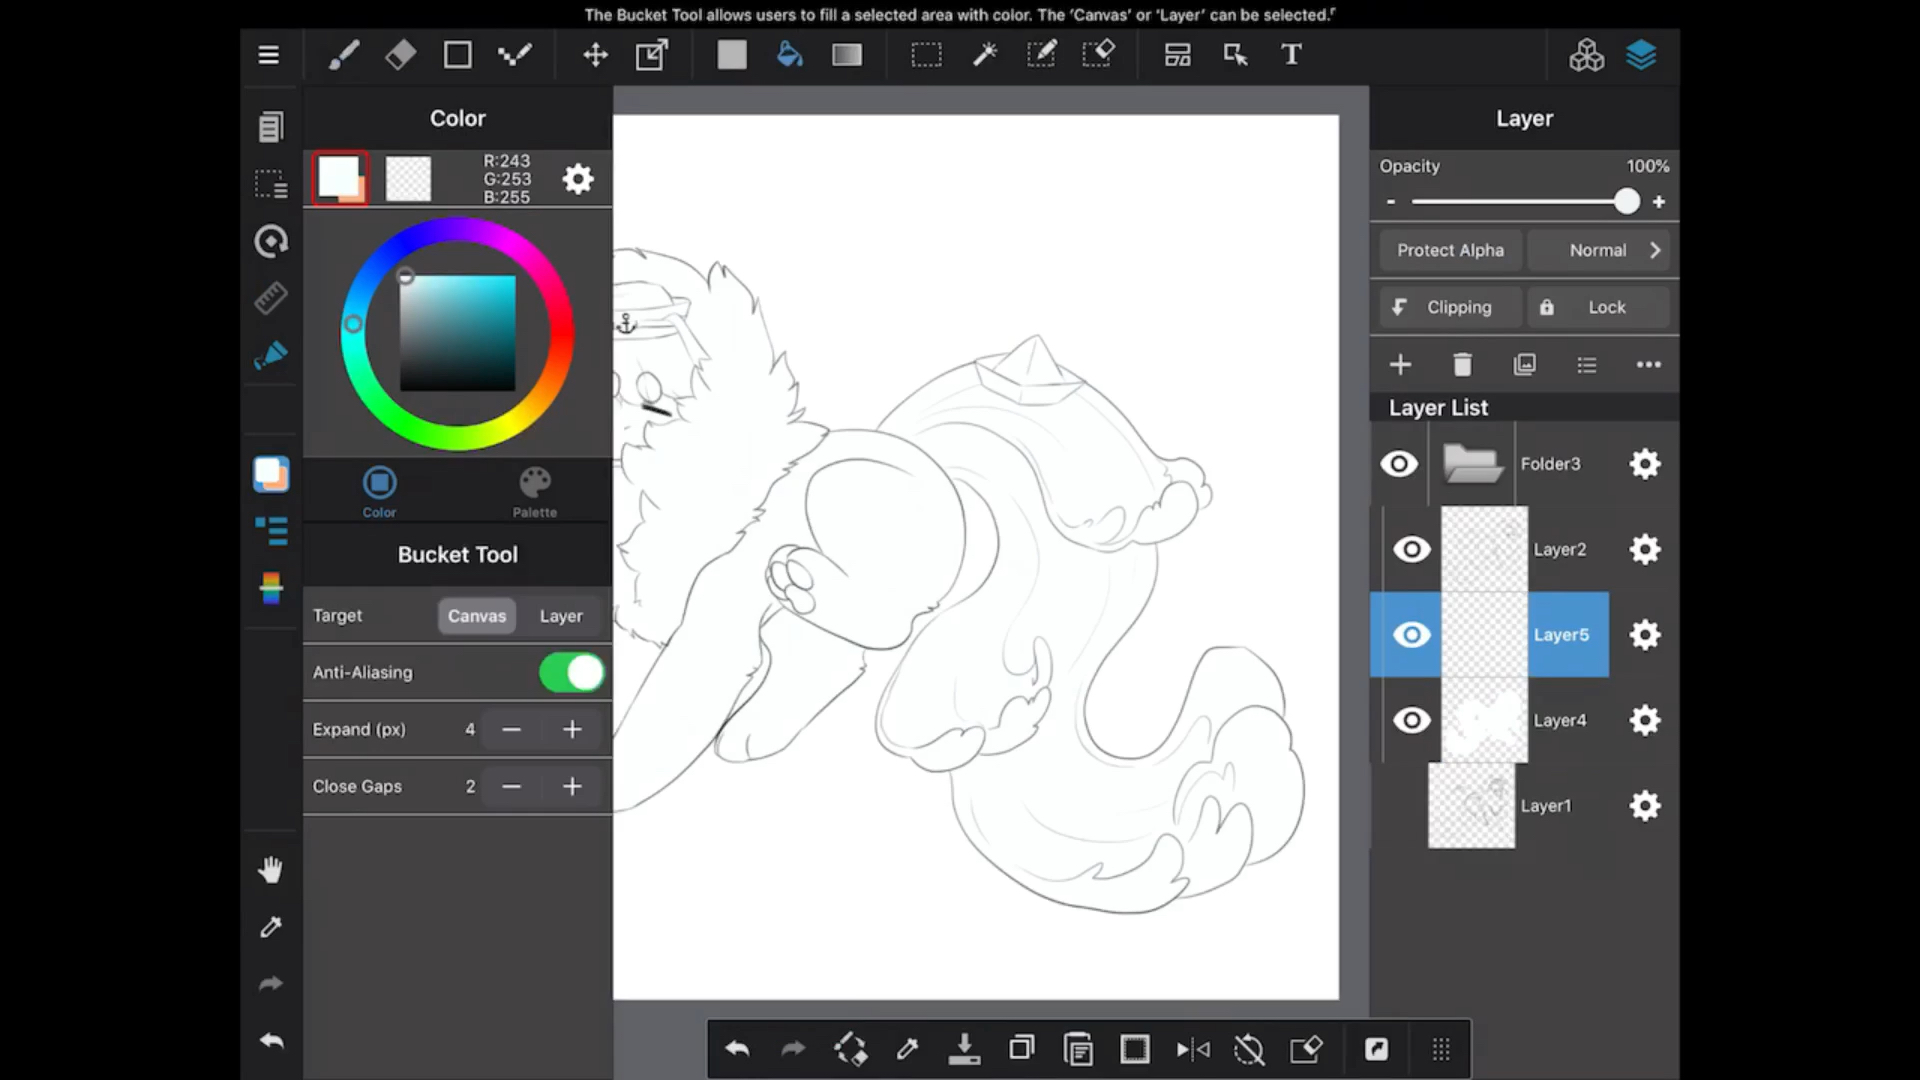Open color settings gear
1920x1080 pixels.
[x=578, y=179]
